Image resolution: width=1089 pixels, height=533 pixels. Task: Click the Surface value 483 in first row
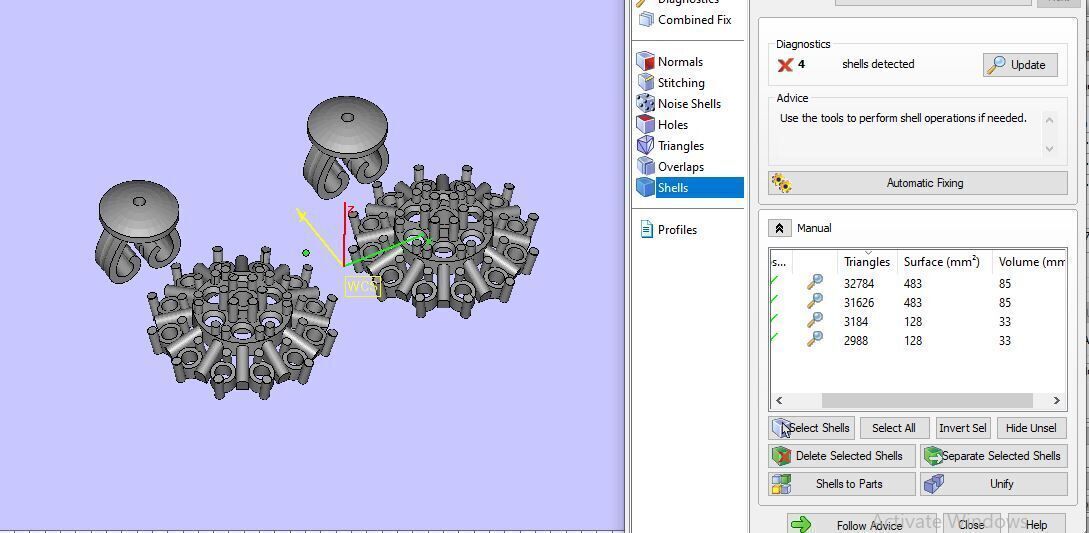(x=913, y=284)
